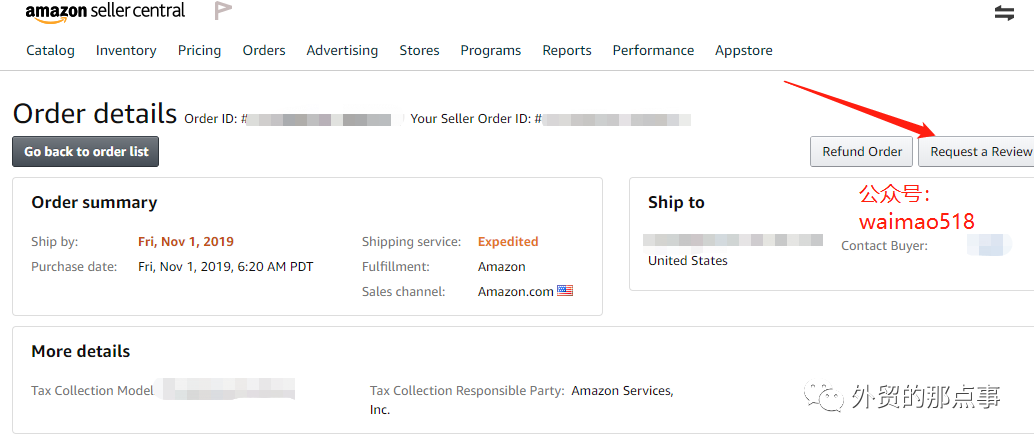The image size is (1034, 442).
Task: Click the Amazon Seller Central logo
Action: 105,12
